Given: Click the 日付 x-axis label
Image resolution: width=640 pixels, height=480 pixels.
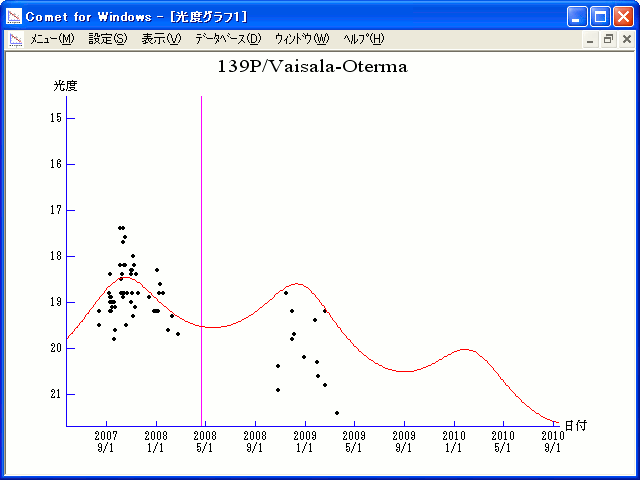Looking at the screenshot, I should click(x=575, y=425).
